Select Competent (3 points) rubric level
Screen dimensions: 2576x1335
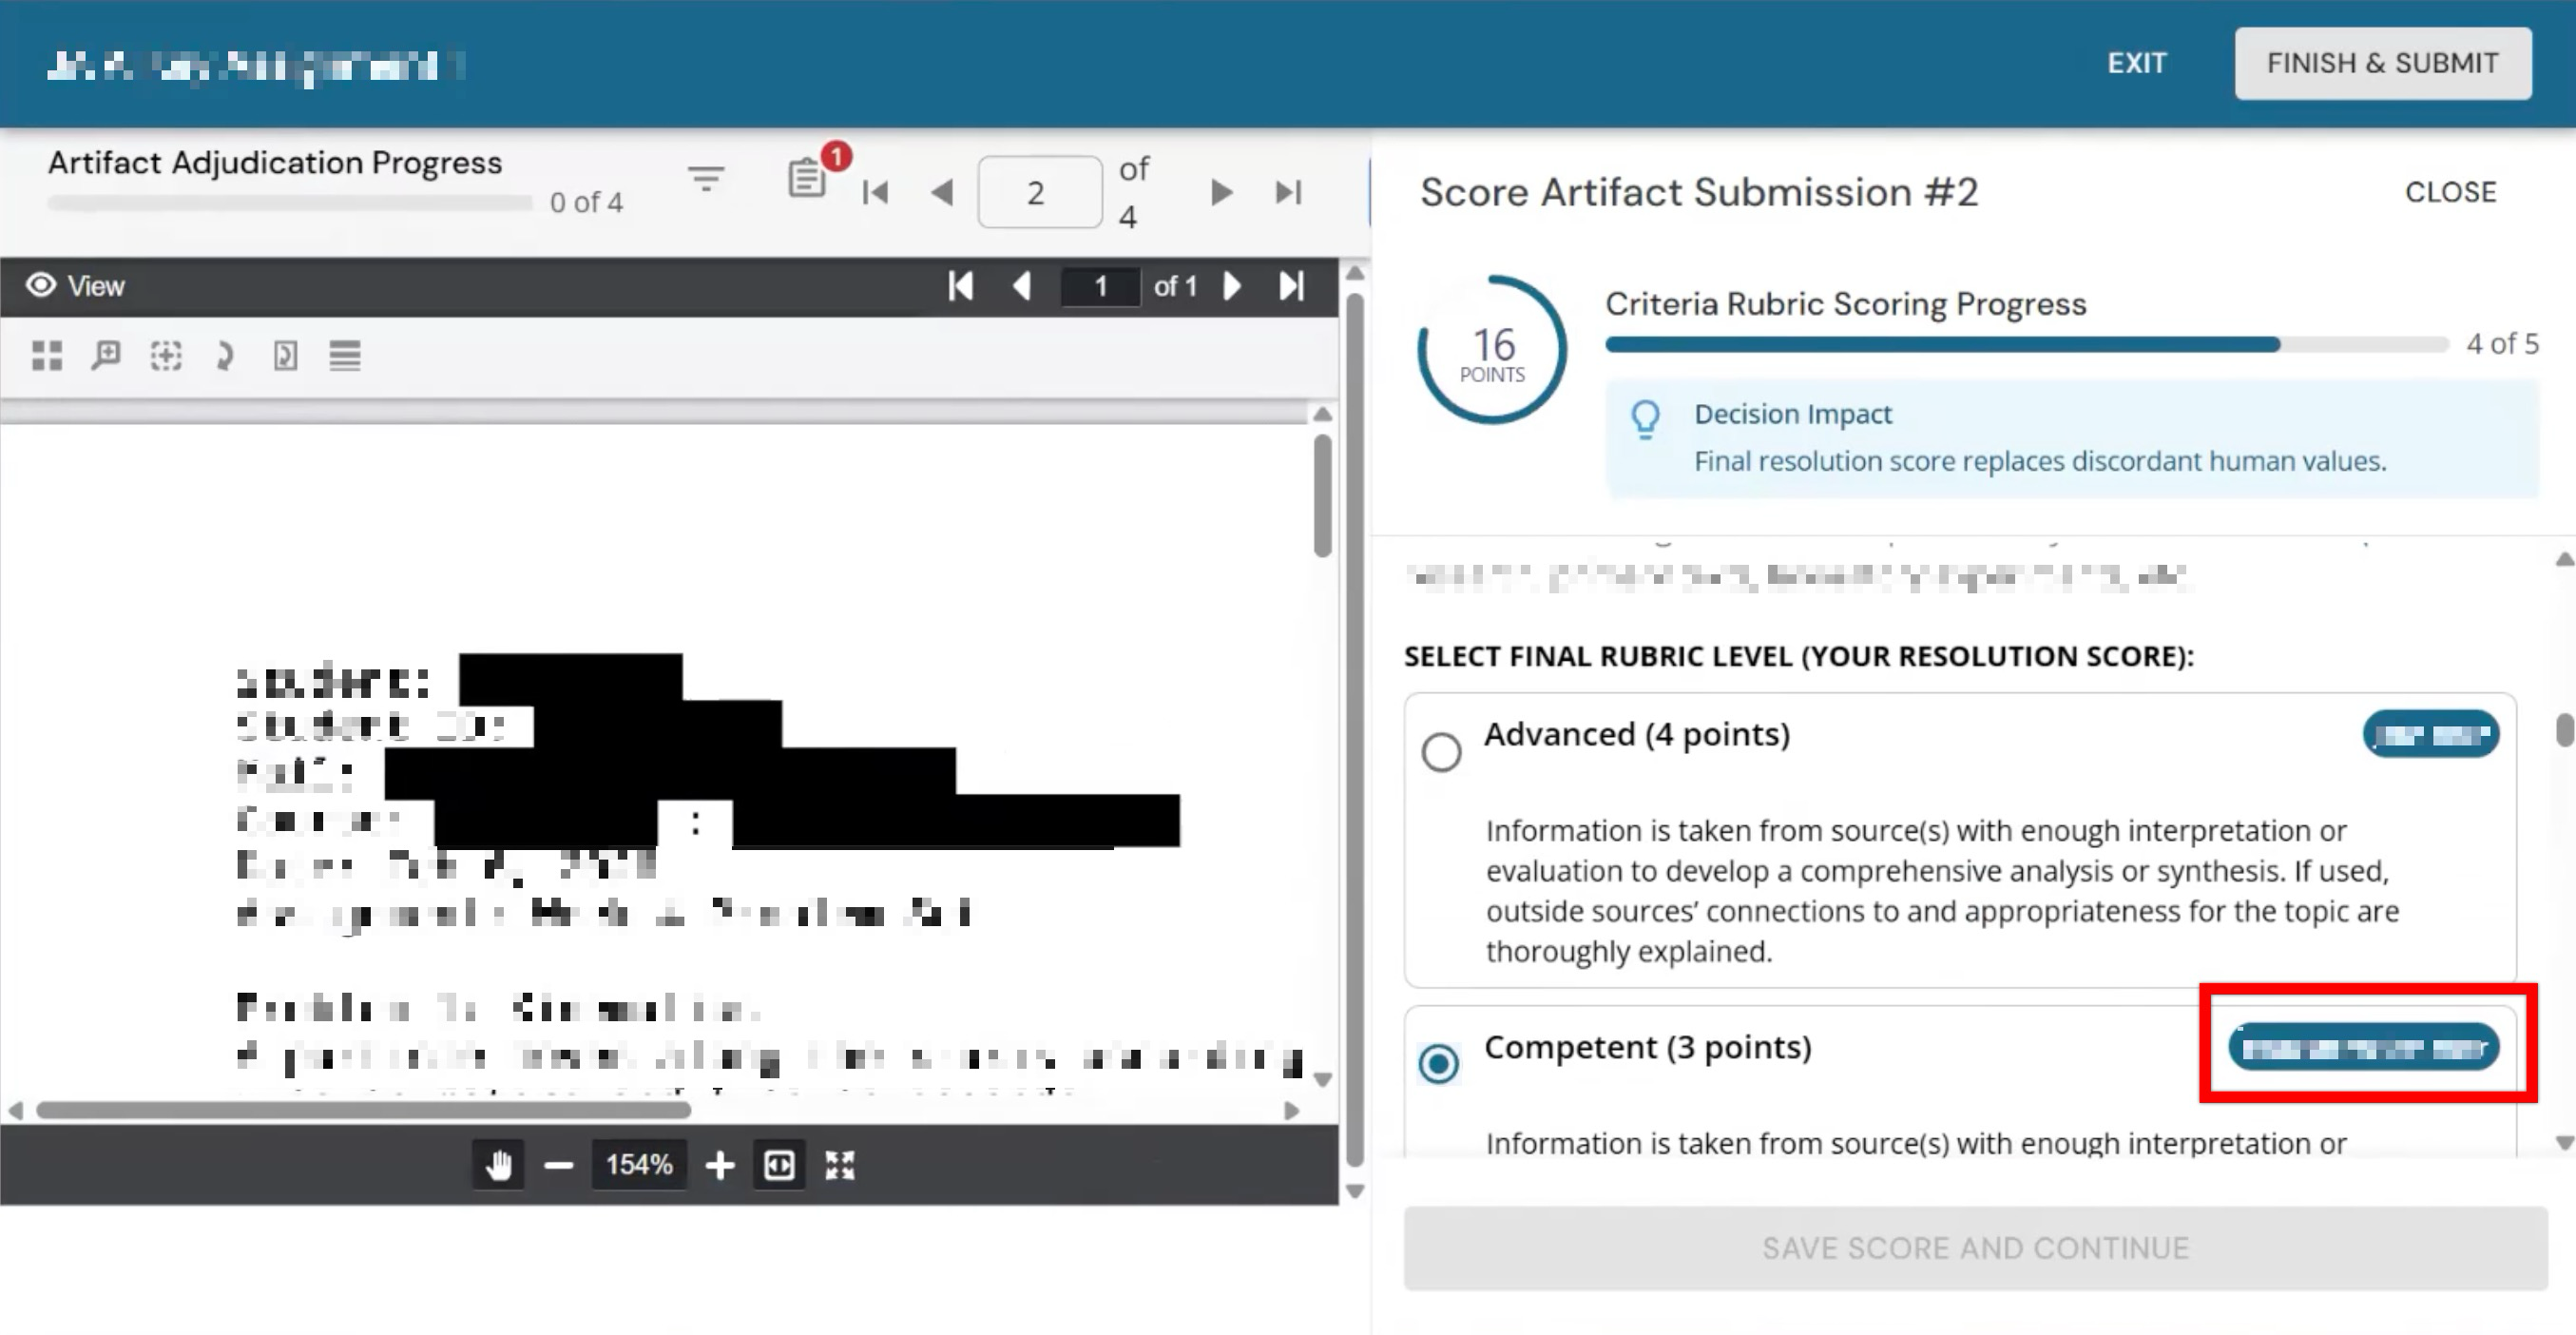tap(1439, 1063)
